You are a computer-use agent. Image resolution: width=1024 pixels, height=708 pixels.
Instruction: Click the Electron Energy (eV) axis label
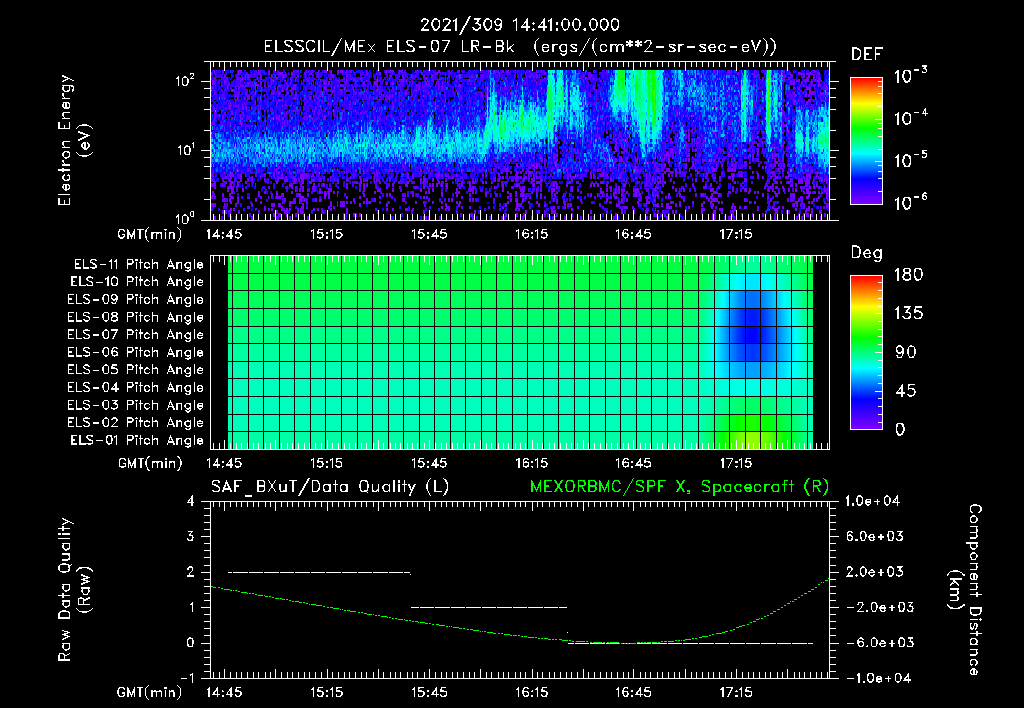pos(74,140)
